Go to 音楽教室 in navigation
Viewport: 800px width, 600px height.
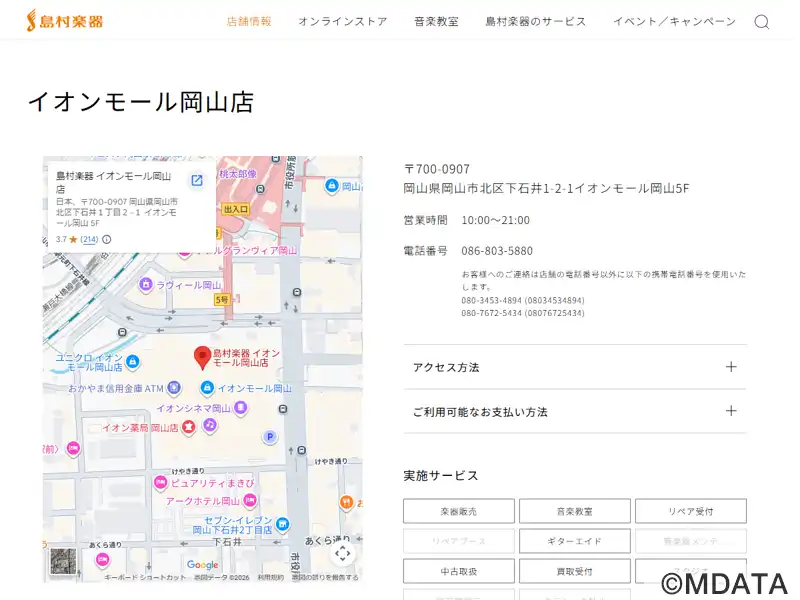tap(436, 22)
